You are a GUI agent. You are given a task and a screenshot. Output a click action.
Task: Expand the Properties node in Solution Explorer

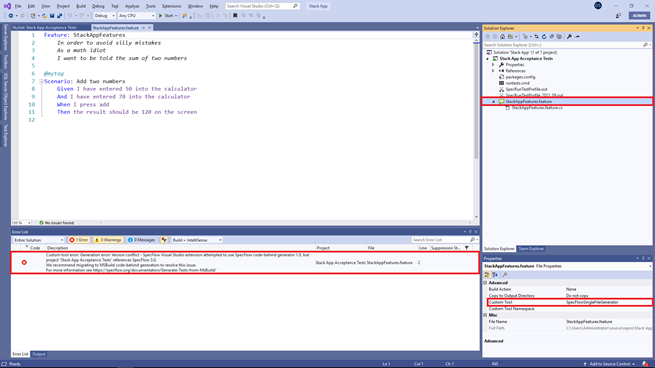[493, 65]
